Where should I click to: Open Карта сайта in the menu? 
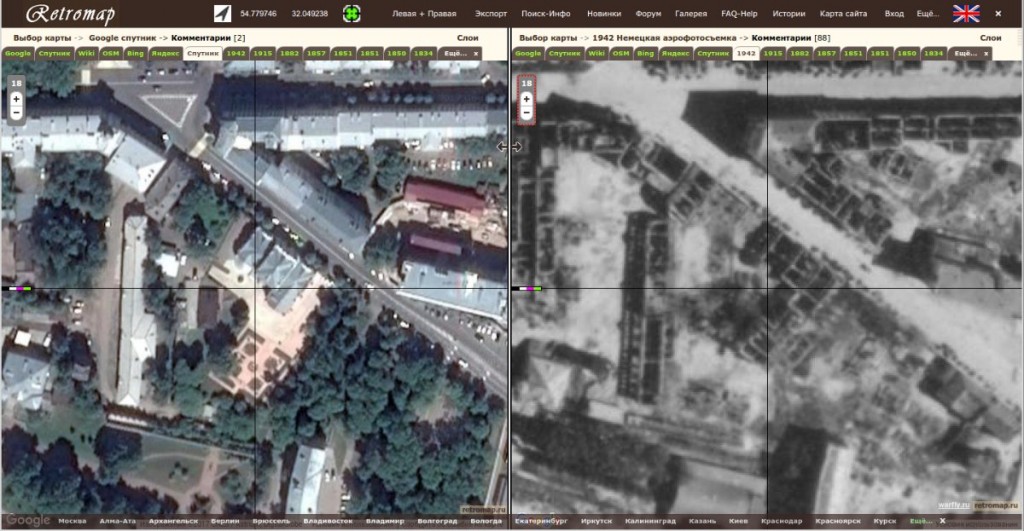point(843,14)
